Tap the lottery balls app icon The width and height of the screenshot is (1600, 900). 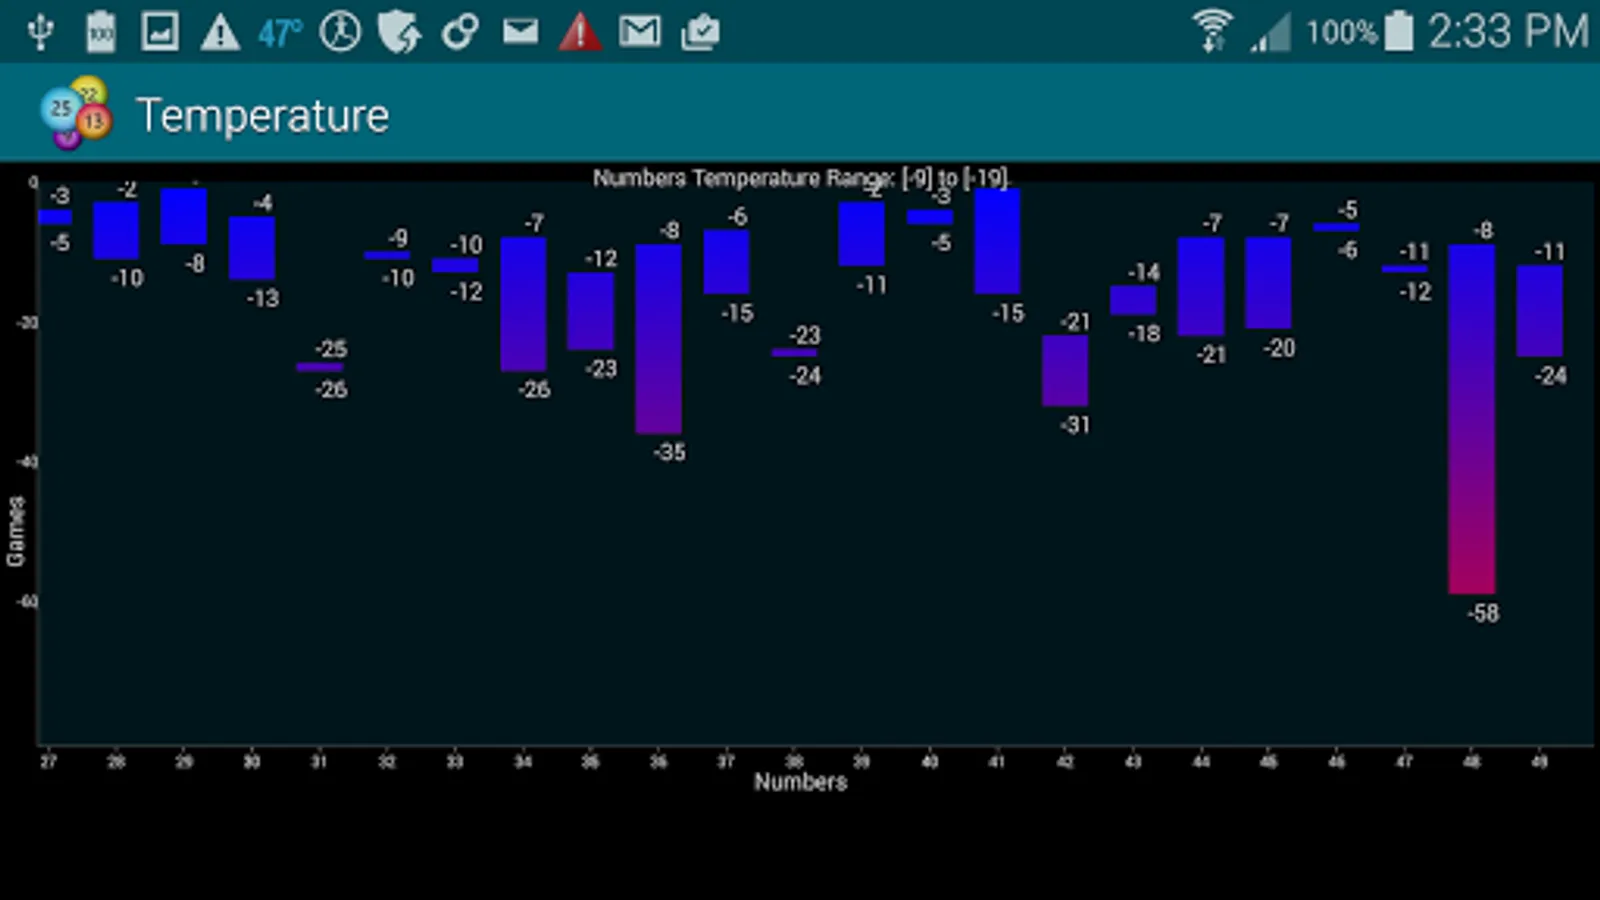(x=75, y=112)
